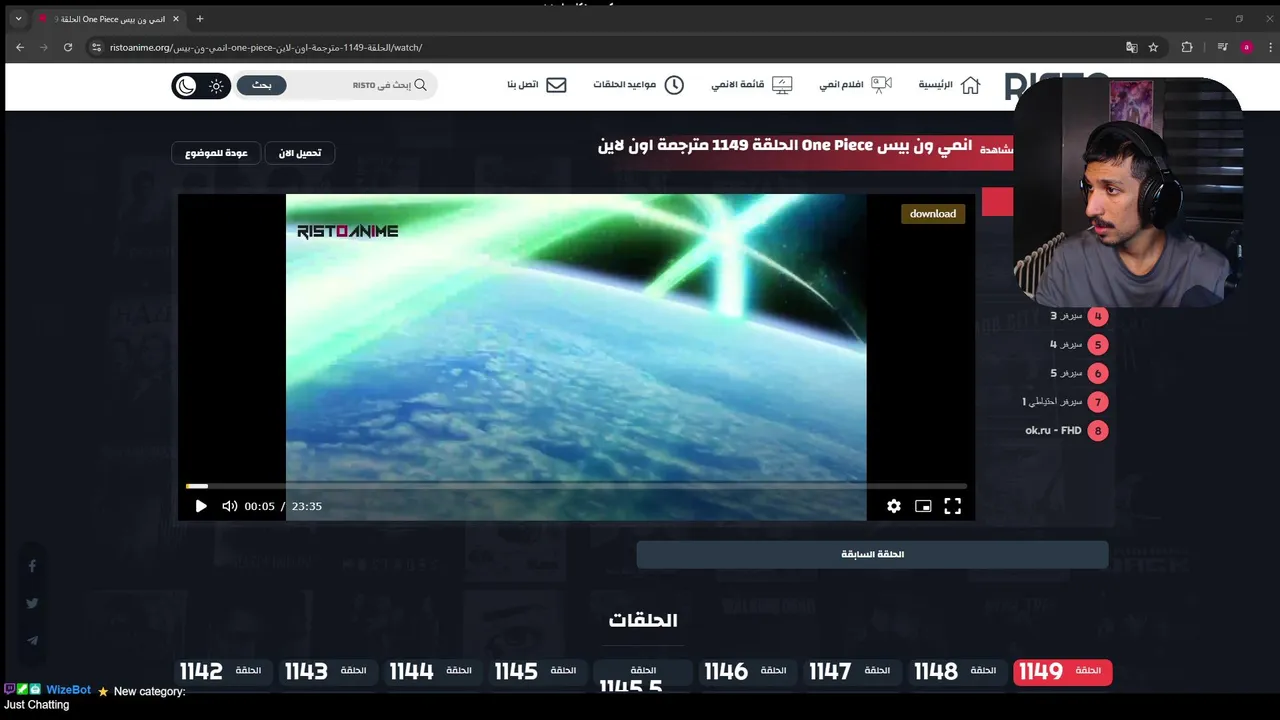
Task: Click the video time 00:05 / 23:35 display
Action: tap(283, 506)
